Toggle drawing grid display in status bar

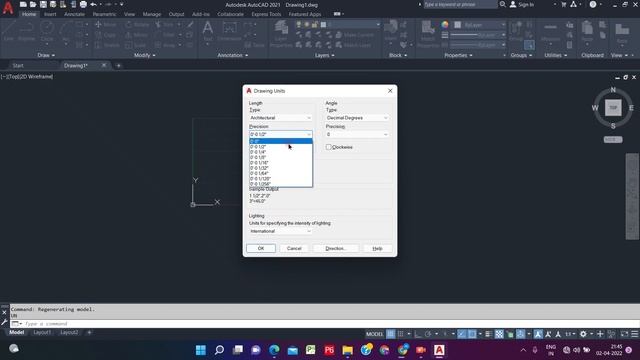391,334
